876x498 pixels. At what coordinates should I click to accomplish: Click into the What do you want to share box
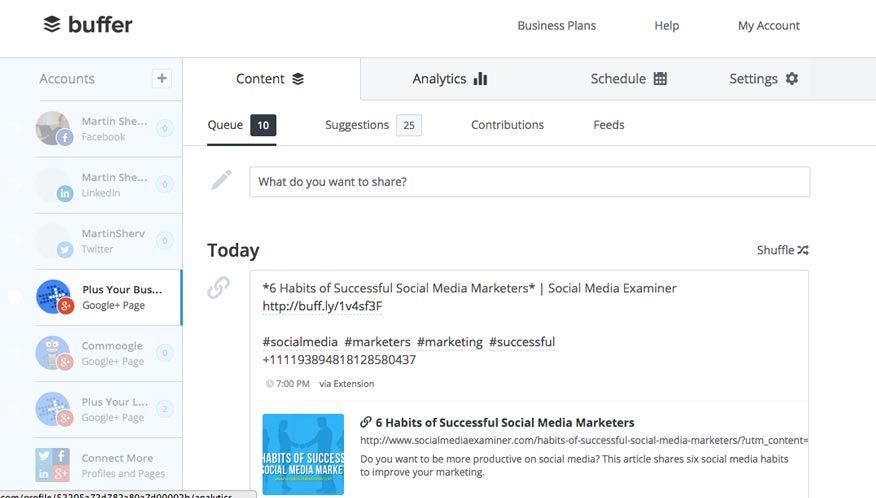(530, 182)
